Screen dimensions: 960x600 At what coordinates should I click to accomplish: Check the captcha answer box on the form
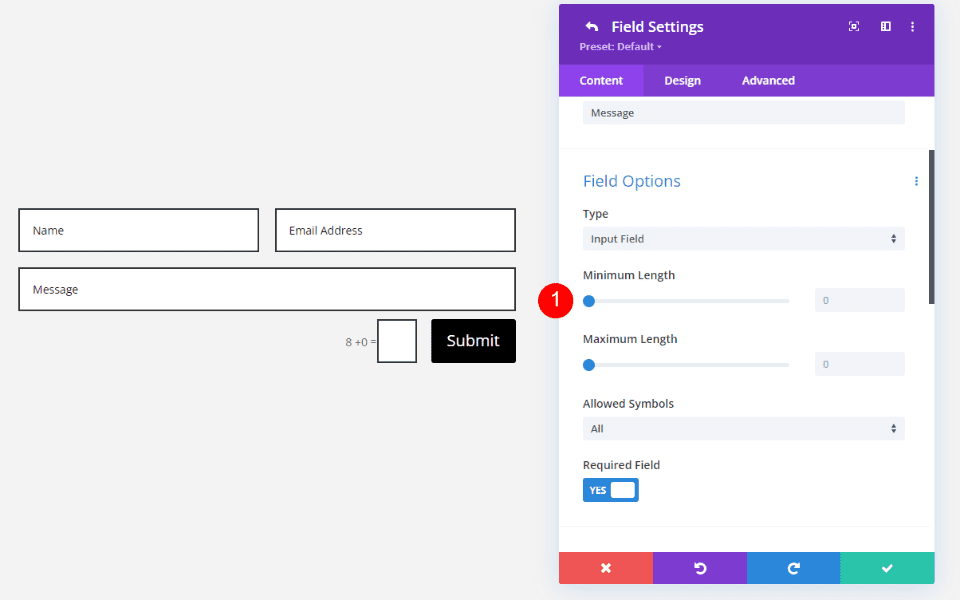tap(397, 340)
